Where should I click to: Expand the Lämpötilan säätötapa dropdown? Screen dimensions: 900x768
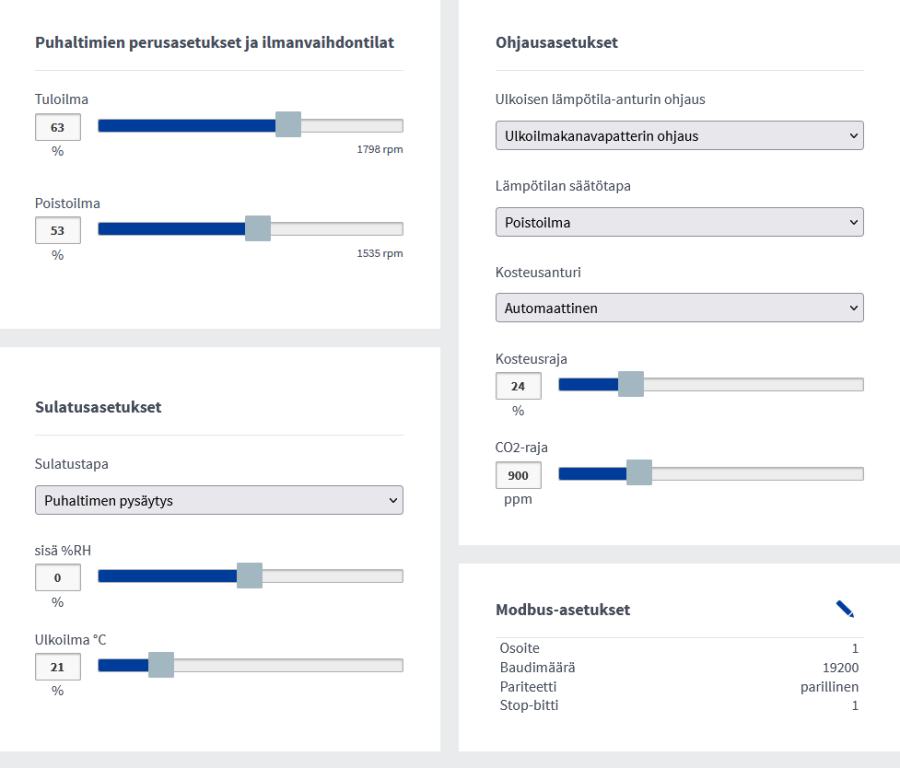[679, 222]
